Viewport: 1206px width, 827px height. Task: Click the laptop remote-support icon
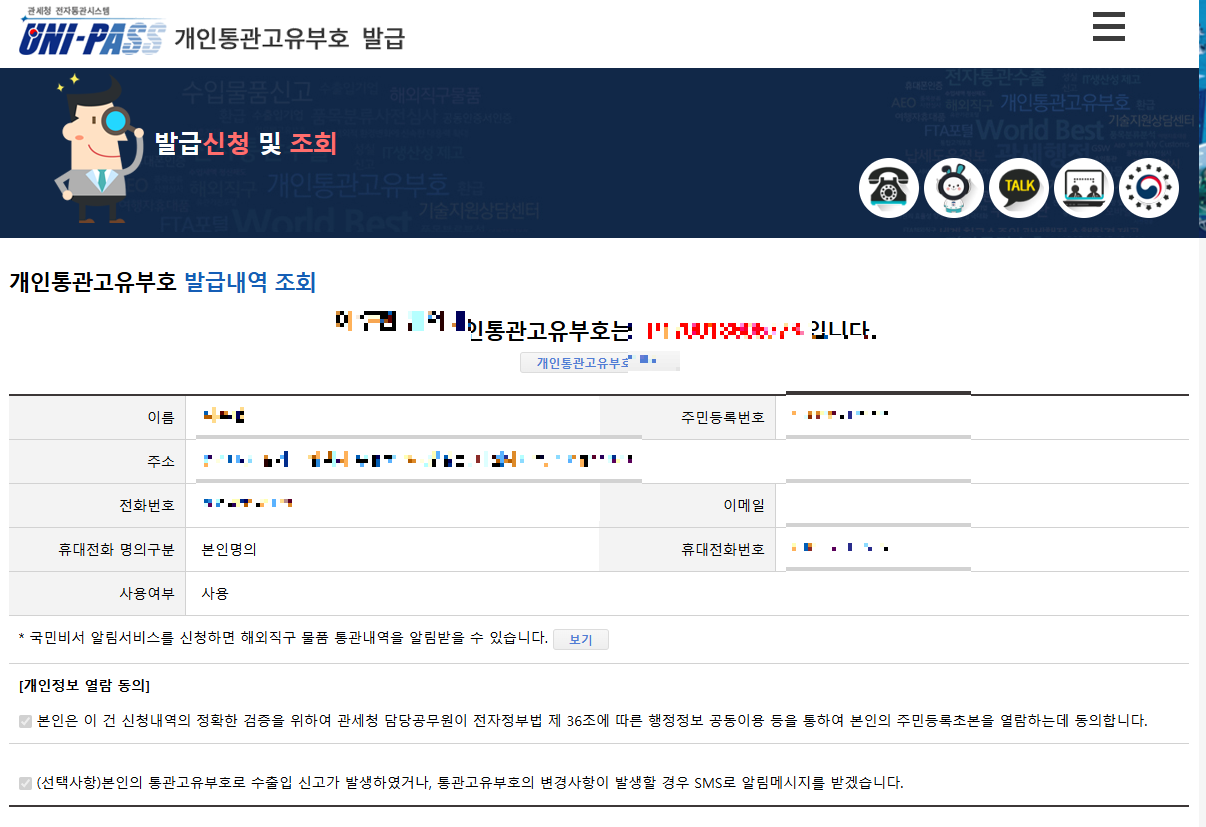click(1084, 188)
